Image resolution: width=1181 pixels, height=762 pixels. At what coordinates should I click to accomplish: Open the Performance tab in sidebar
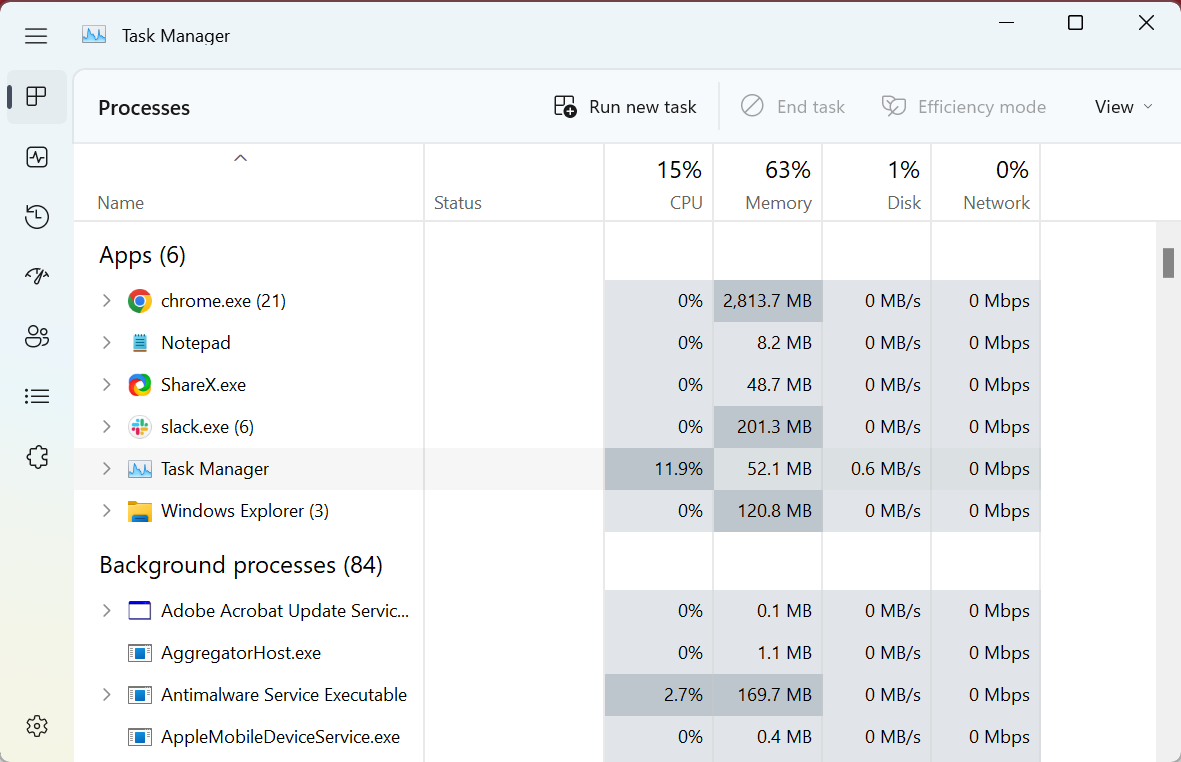pyautogui.click(x=36, y=157)
